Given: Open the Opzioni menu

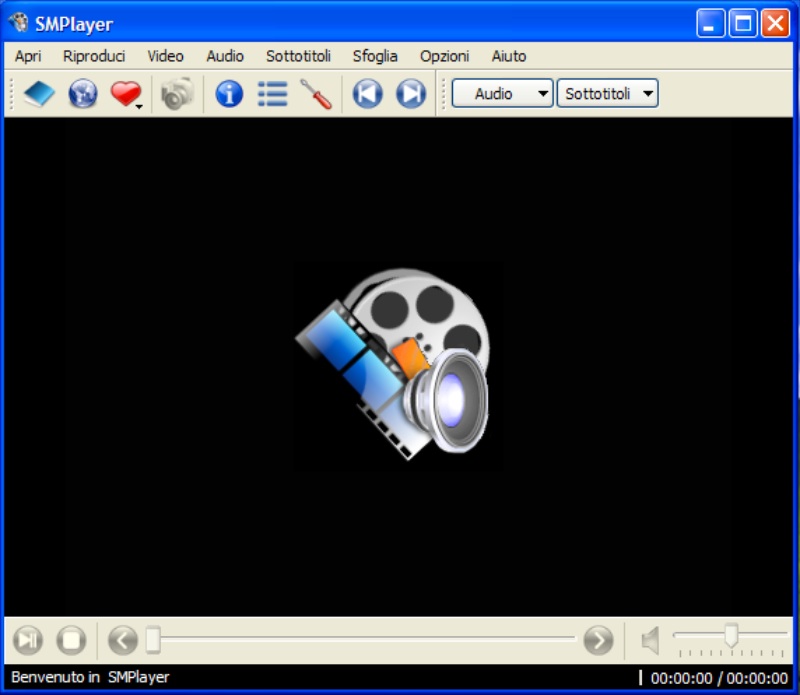Looking at the screenshot, I should pyautogui.click(x=444, y=56).
